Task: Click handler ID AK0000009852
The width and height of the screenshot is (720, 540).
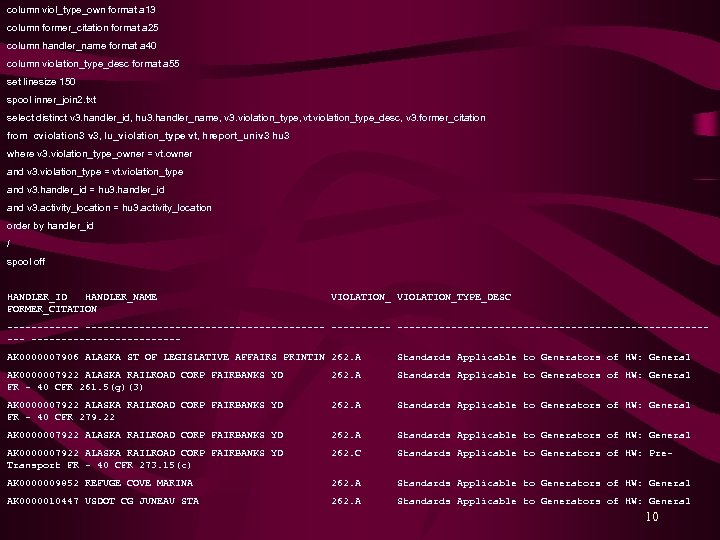Action: (43, 483)
